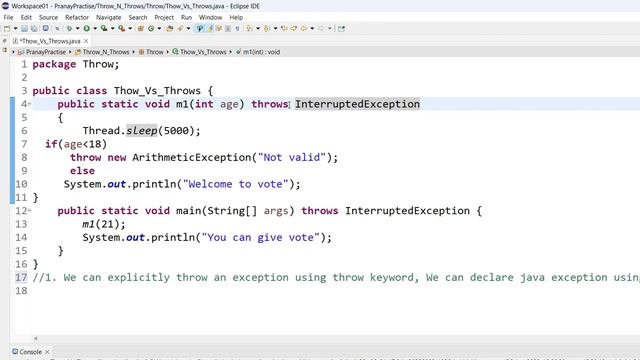Click the Debug bug icon

coord(70,29)
